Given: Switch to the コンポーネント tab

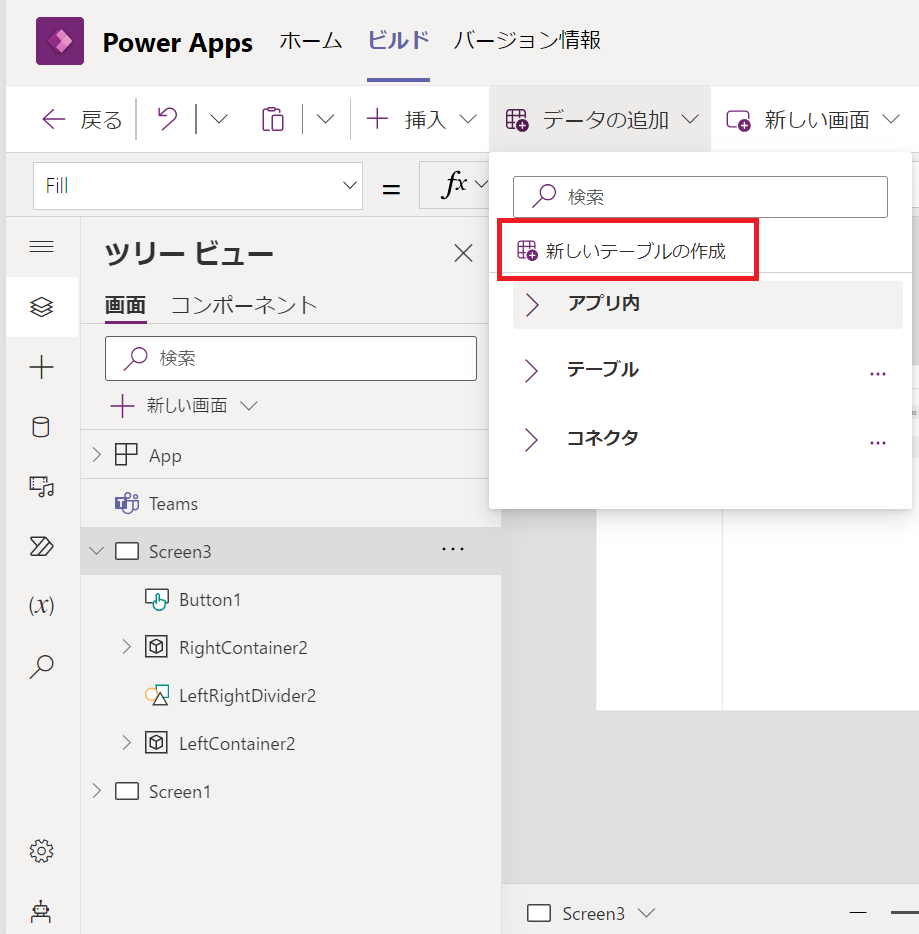Looking at the screenshot, I should click(x=244, y=306).
